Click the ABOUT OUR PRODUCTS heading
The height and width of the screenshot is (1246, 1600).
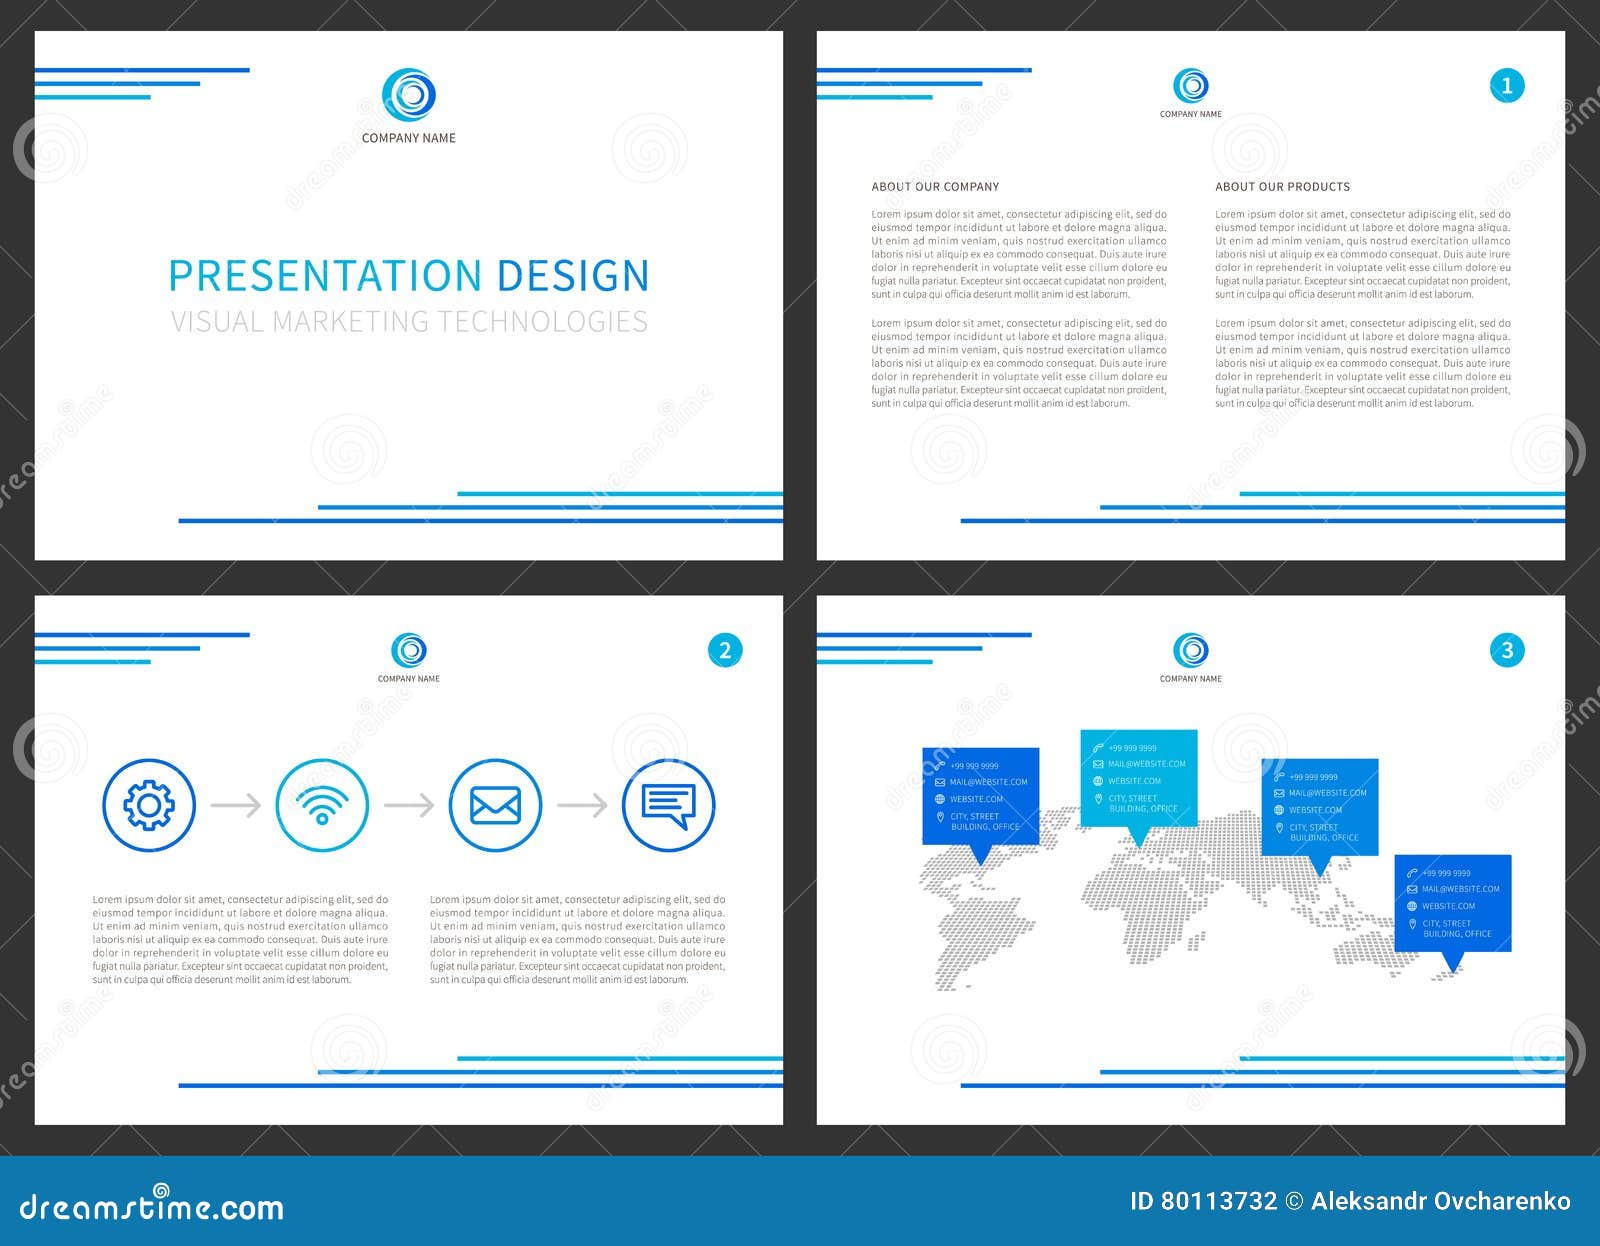pos(1282,186)
